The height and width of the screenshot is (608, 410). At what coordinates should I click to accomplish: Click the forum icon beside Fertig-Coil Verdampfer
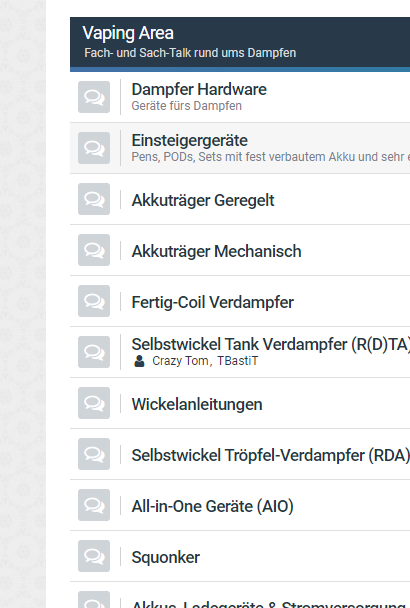[94, 301]
